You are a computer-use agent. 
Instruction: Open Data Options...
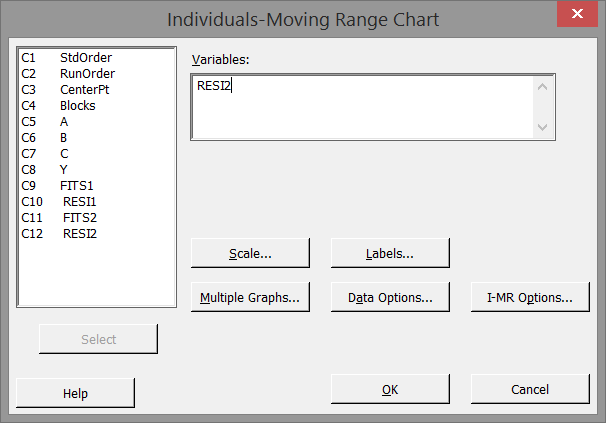(390, 297)
